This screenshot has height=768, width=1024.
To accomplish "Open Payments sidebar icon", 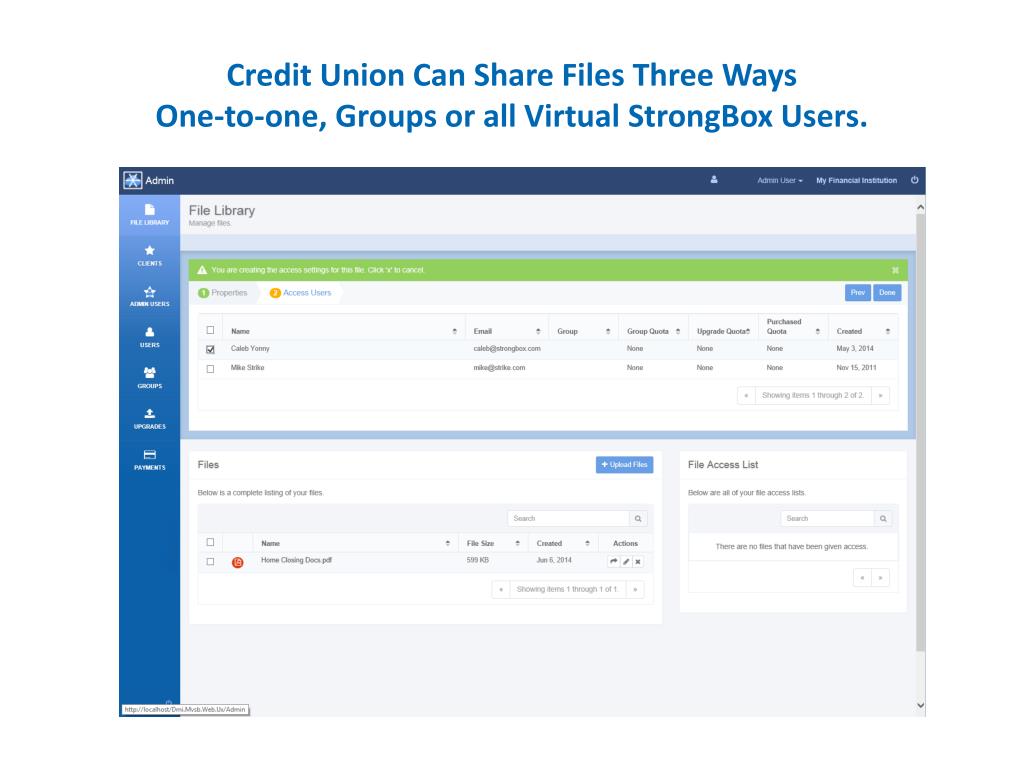I will [x=150, y=455].
